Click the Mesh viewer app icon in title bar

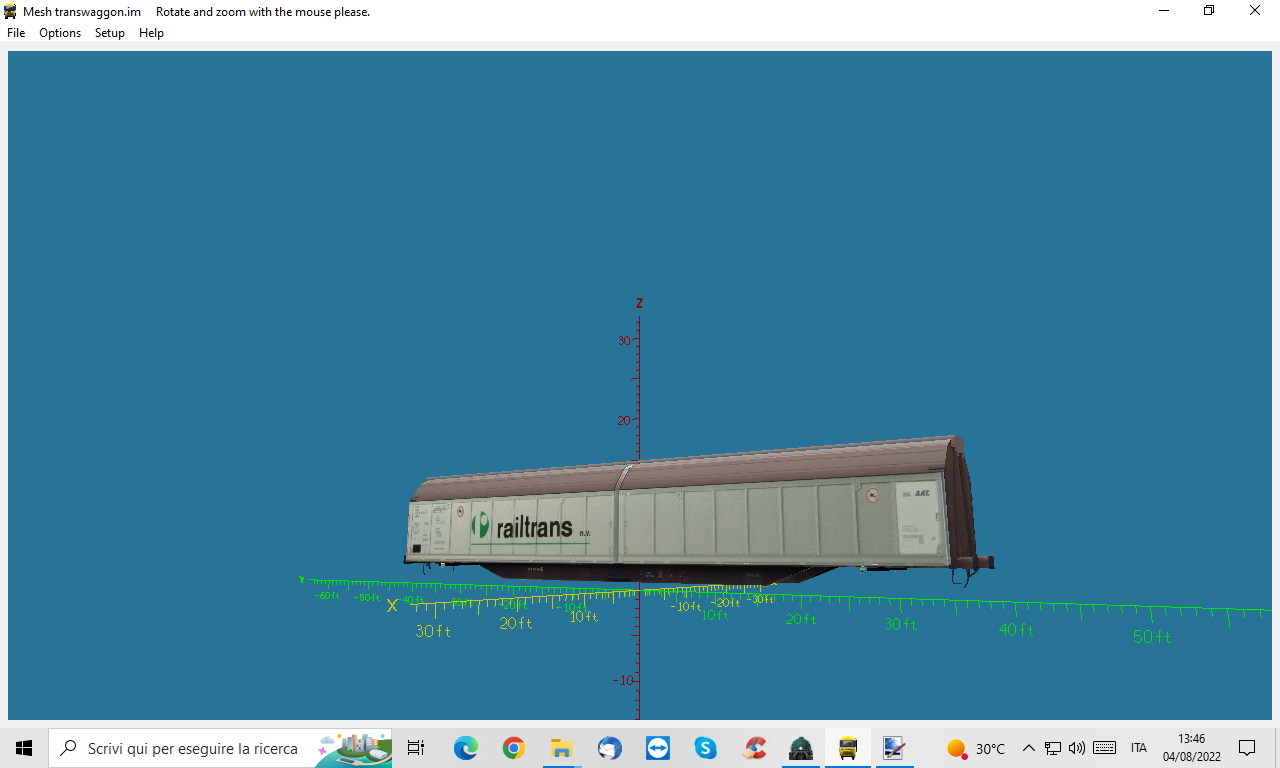(10, 11)
